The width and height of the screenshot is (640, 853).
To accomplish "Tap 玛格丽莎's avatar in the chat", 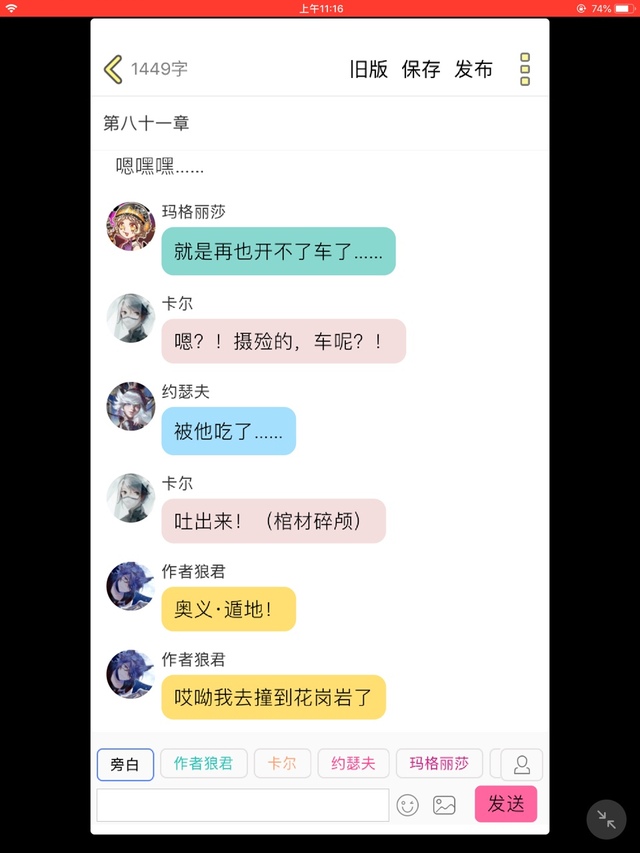I will (131, 226).
